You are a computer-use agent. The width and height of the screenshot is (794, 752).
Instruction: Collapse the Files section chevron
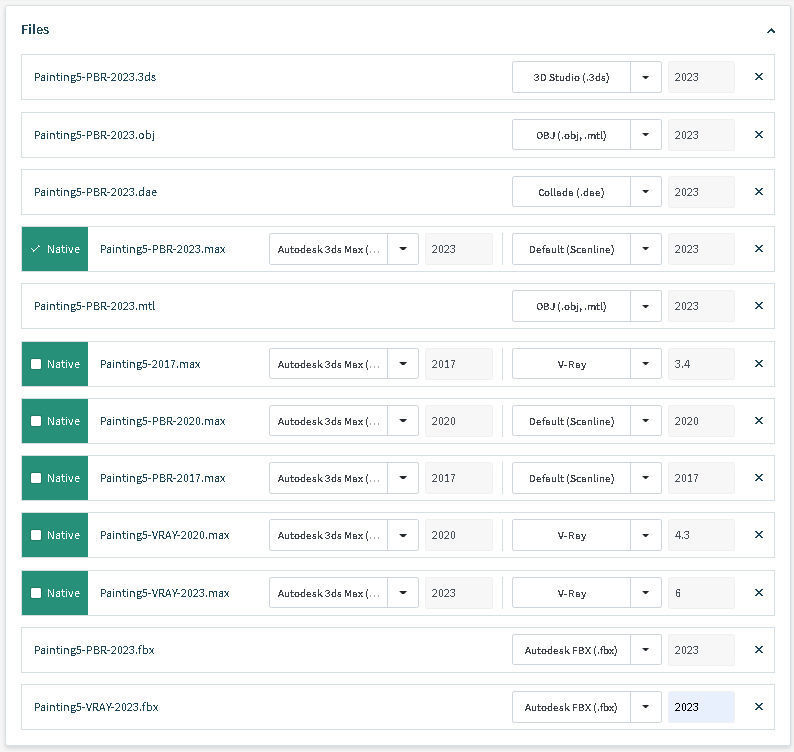(x=771, y=31)
